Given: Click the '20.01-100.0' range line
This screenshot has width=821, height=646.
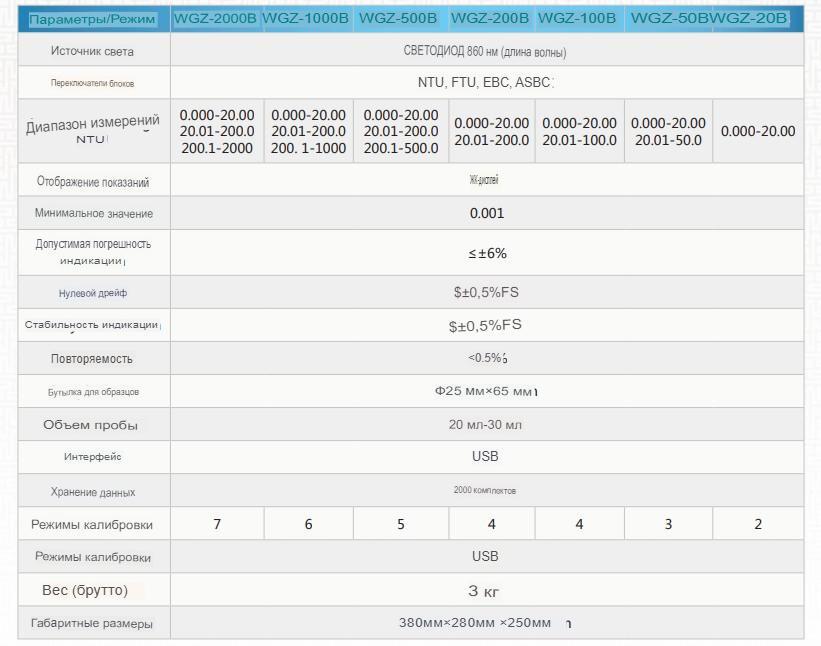Looking at the screenshot, I should (580, 140).
